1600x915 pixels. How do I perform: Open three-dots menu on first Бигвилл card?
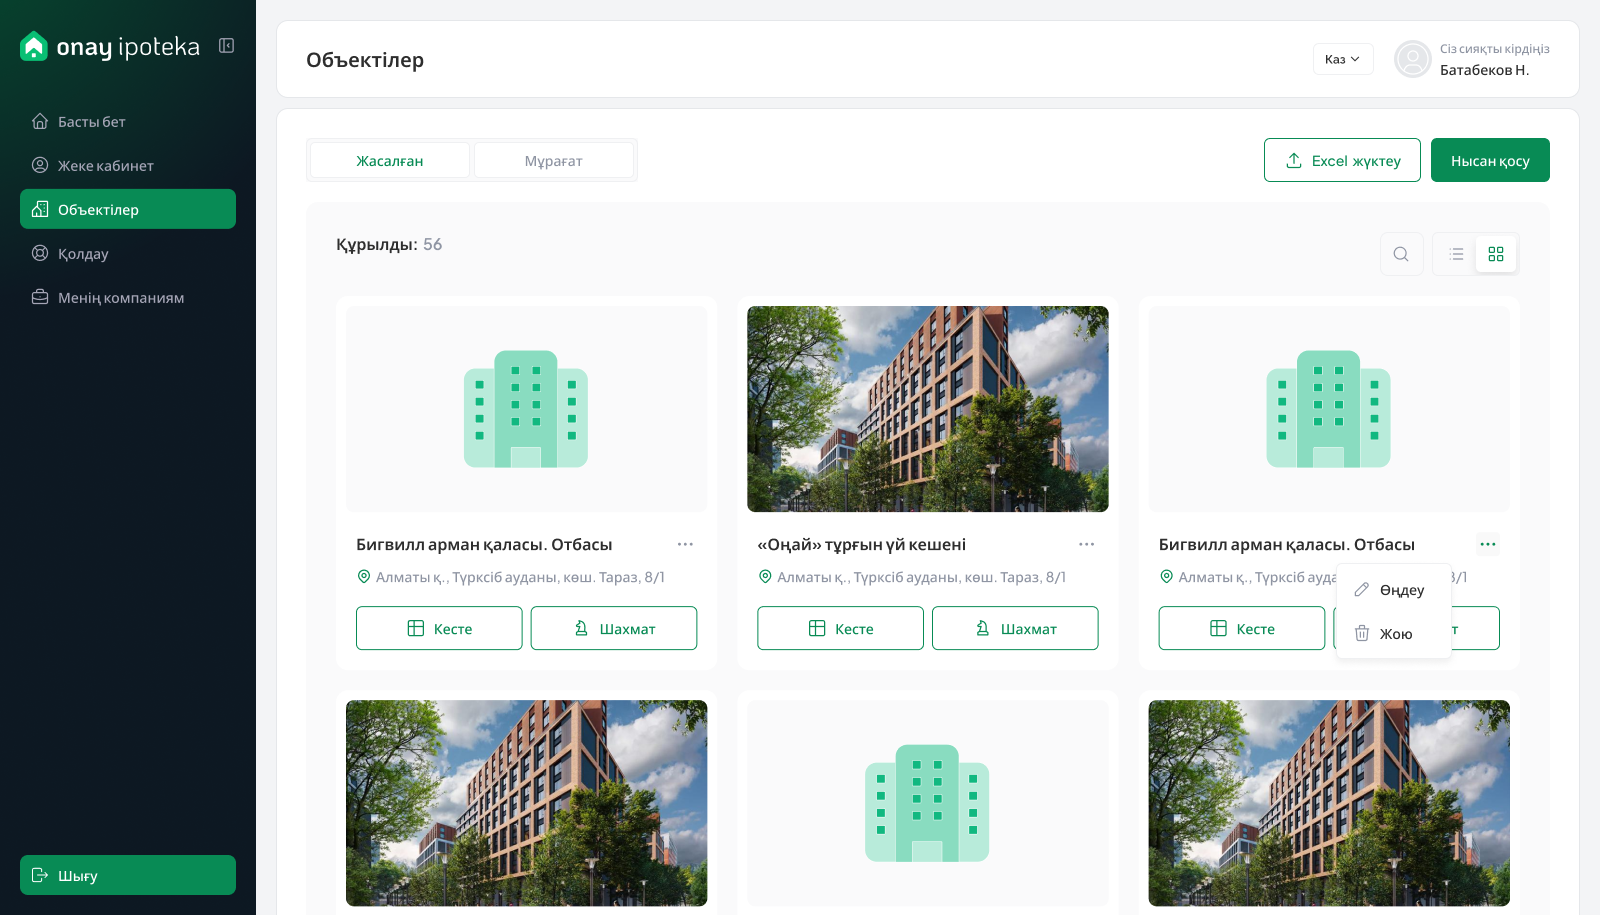click(x=685, y=544)
